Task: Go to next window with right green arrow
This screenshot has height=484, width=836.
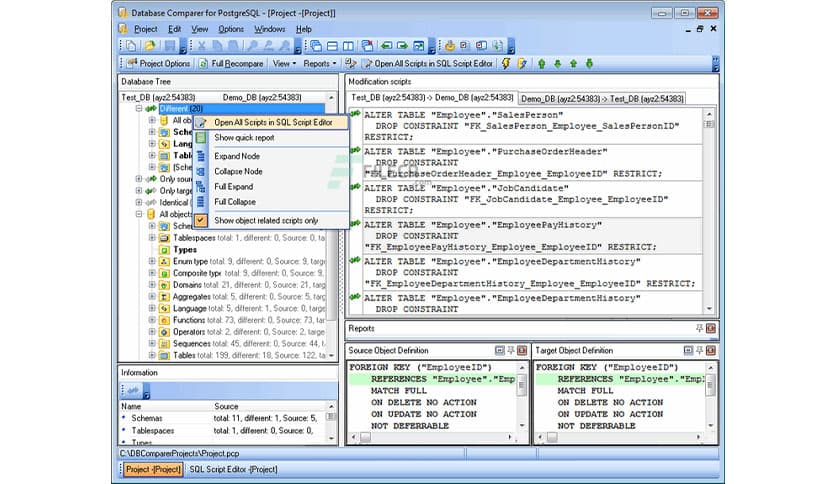Action: 403,46
